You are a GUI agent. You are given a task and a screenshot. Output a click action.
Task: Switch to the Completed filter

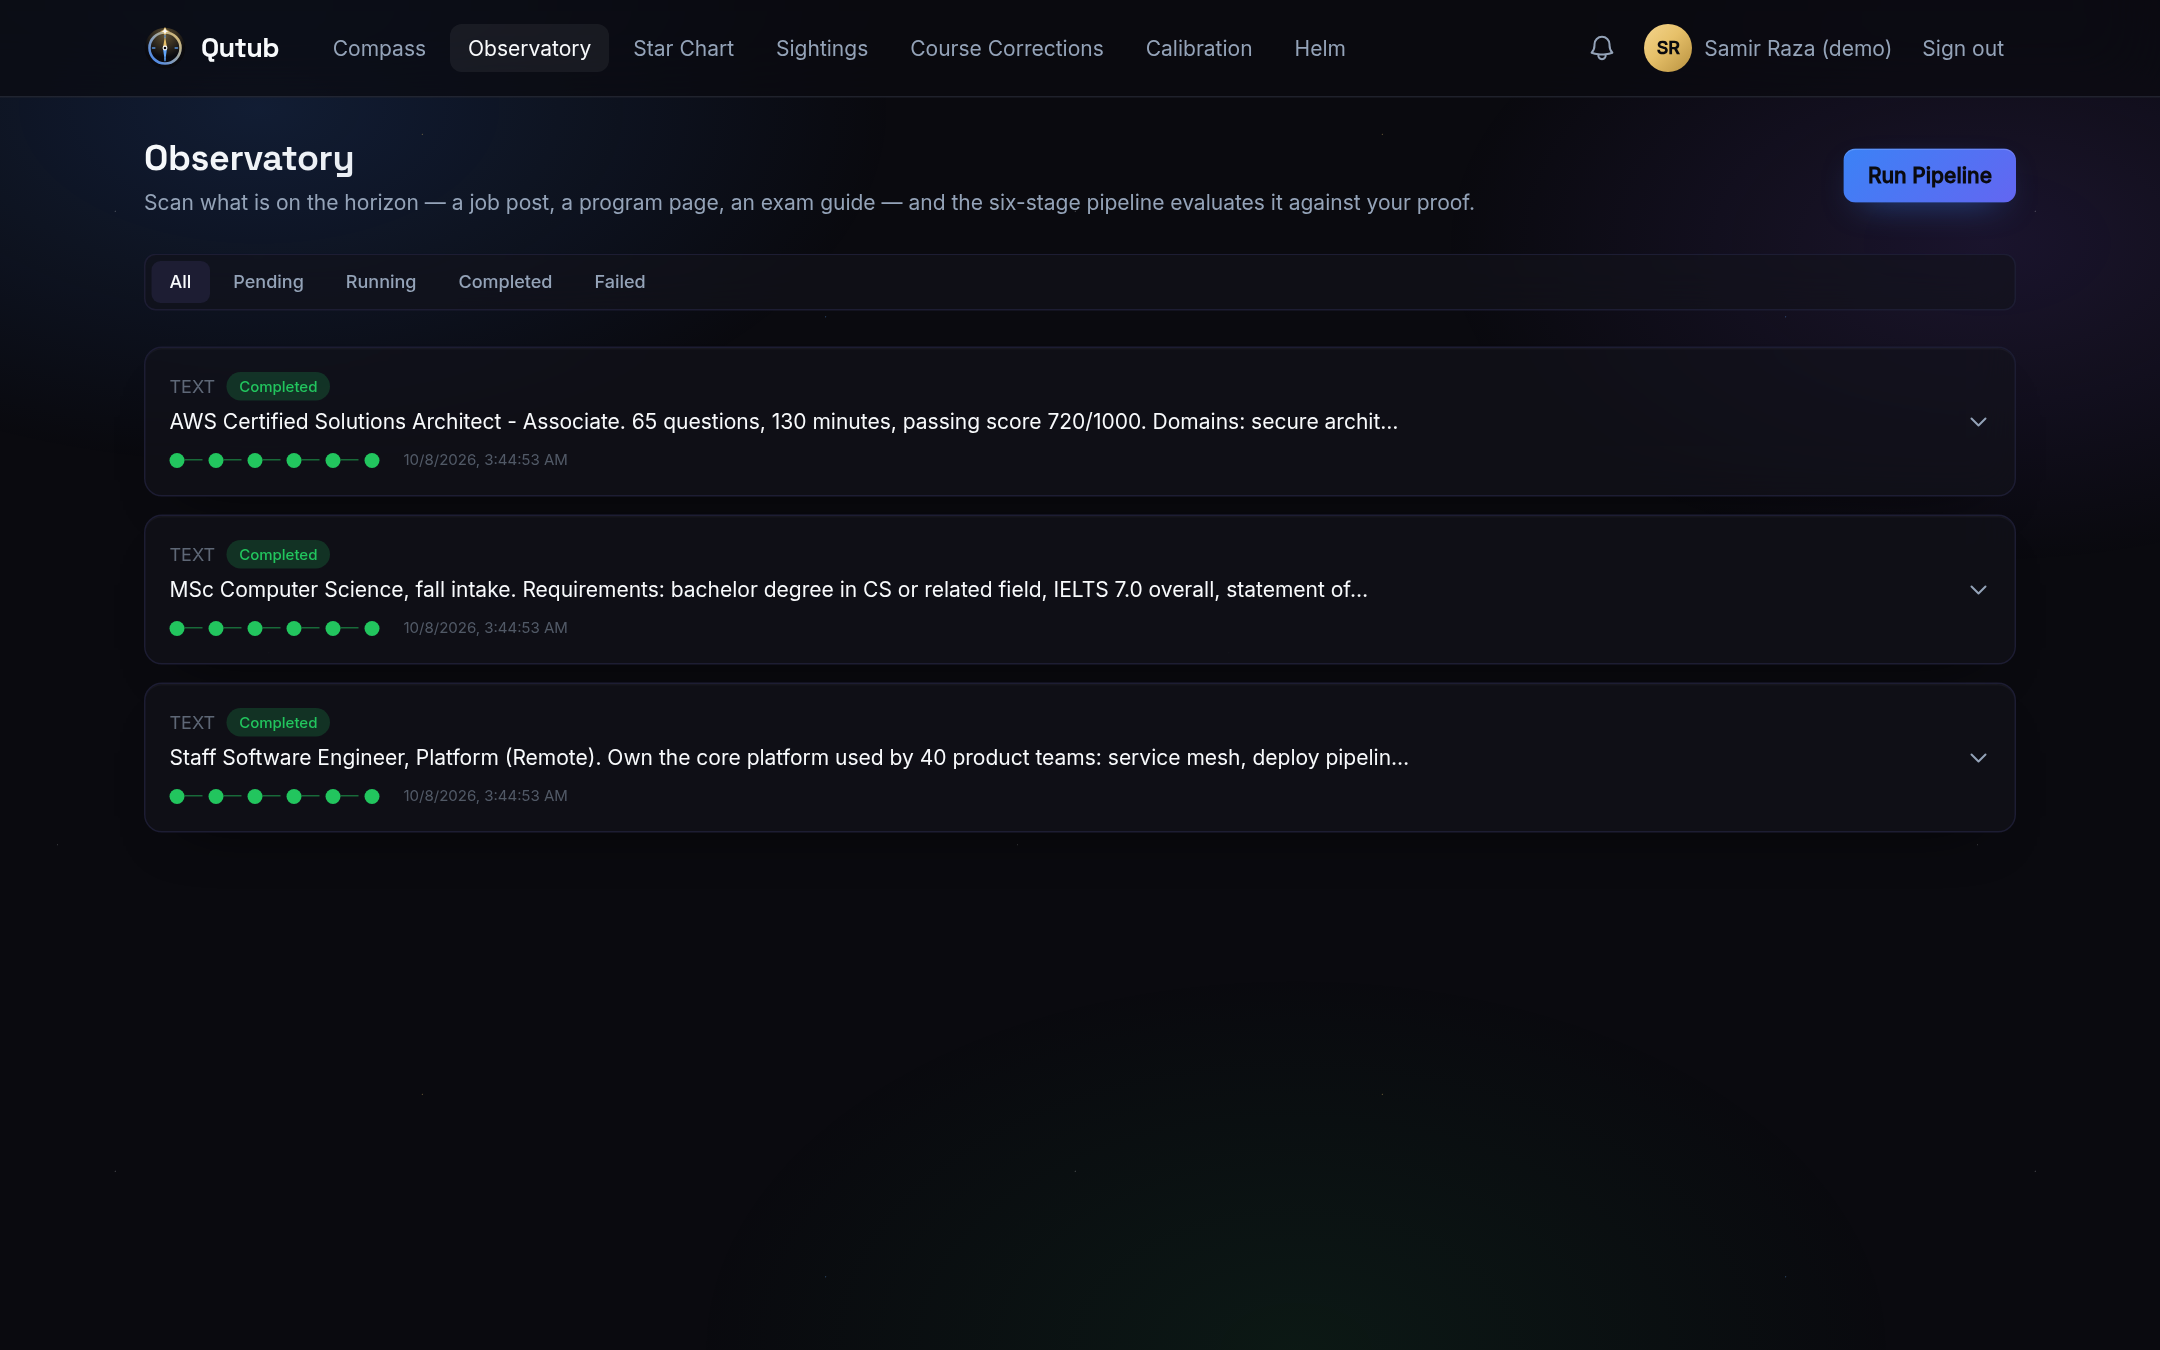click(x=505, y=282)
